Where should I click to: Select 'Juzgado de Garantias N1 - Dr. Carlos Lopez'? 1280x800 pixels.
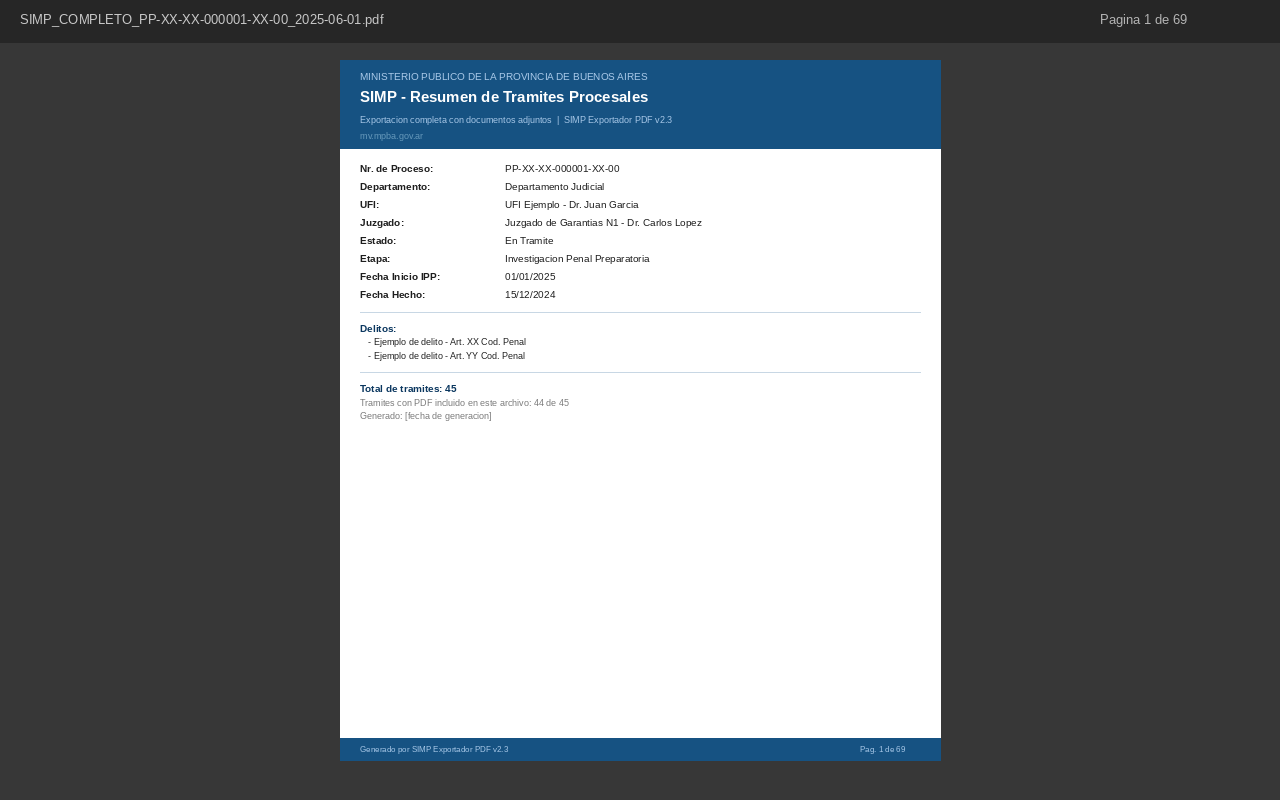tap(603, 223)
